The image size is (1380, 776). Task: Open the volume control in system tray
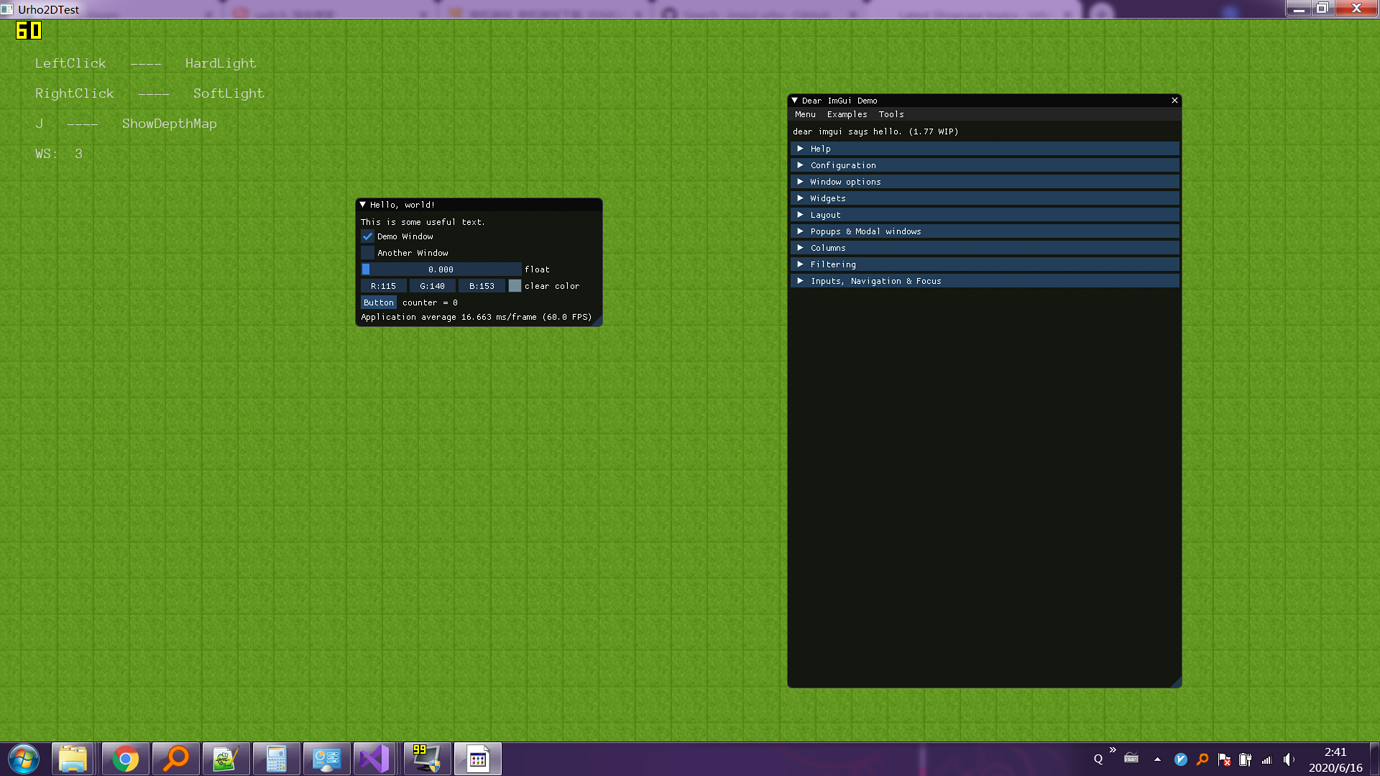click(x=1289, y=760)
